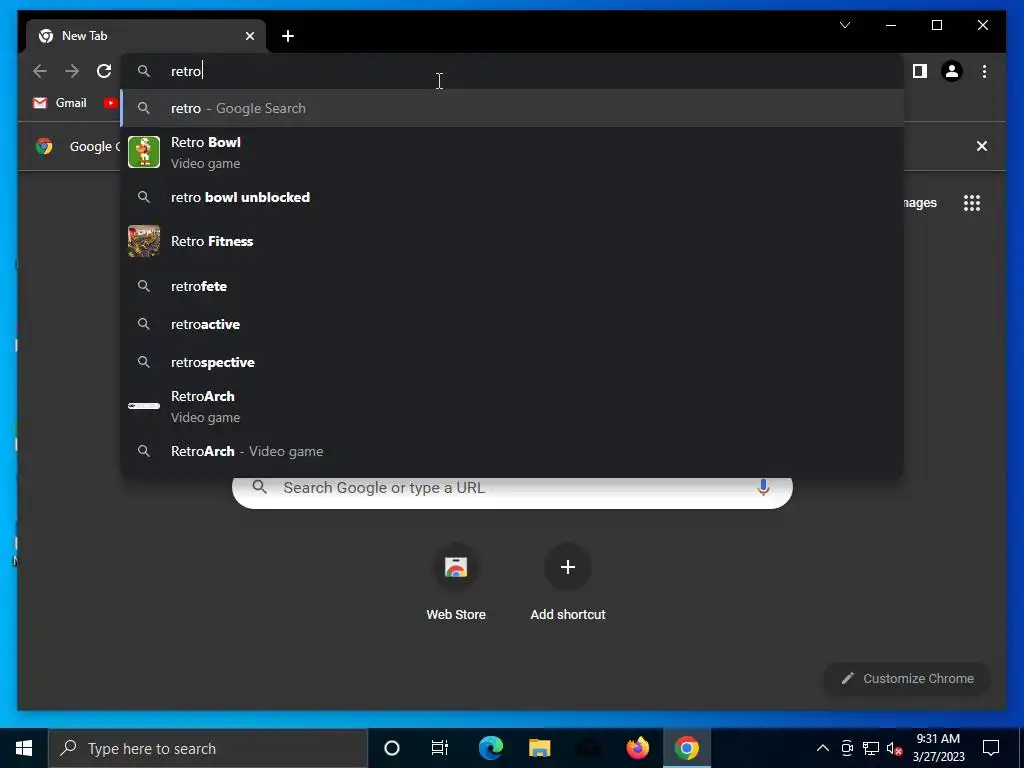The height and width of the screenshot is (768, 1024).
Task: Click the Chrome taskbar icon
Action: coord(687,748)
